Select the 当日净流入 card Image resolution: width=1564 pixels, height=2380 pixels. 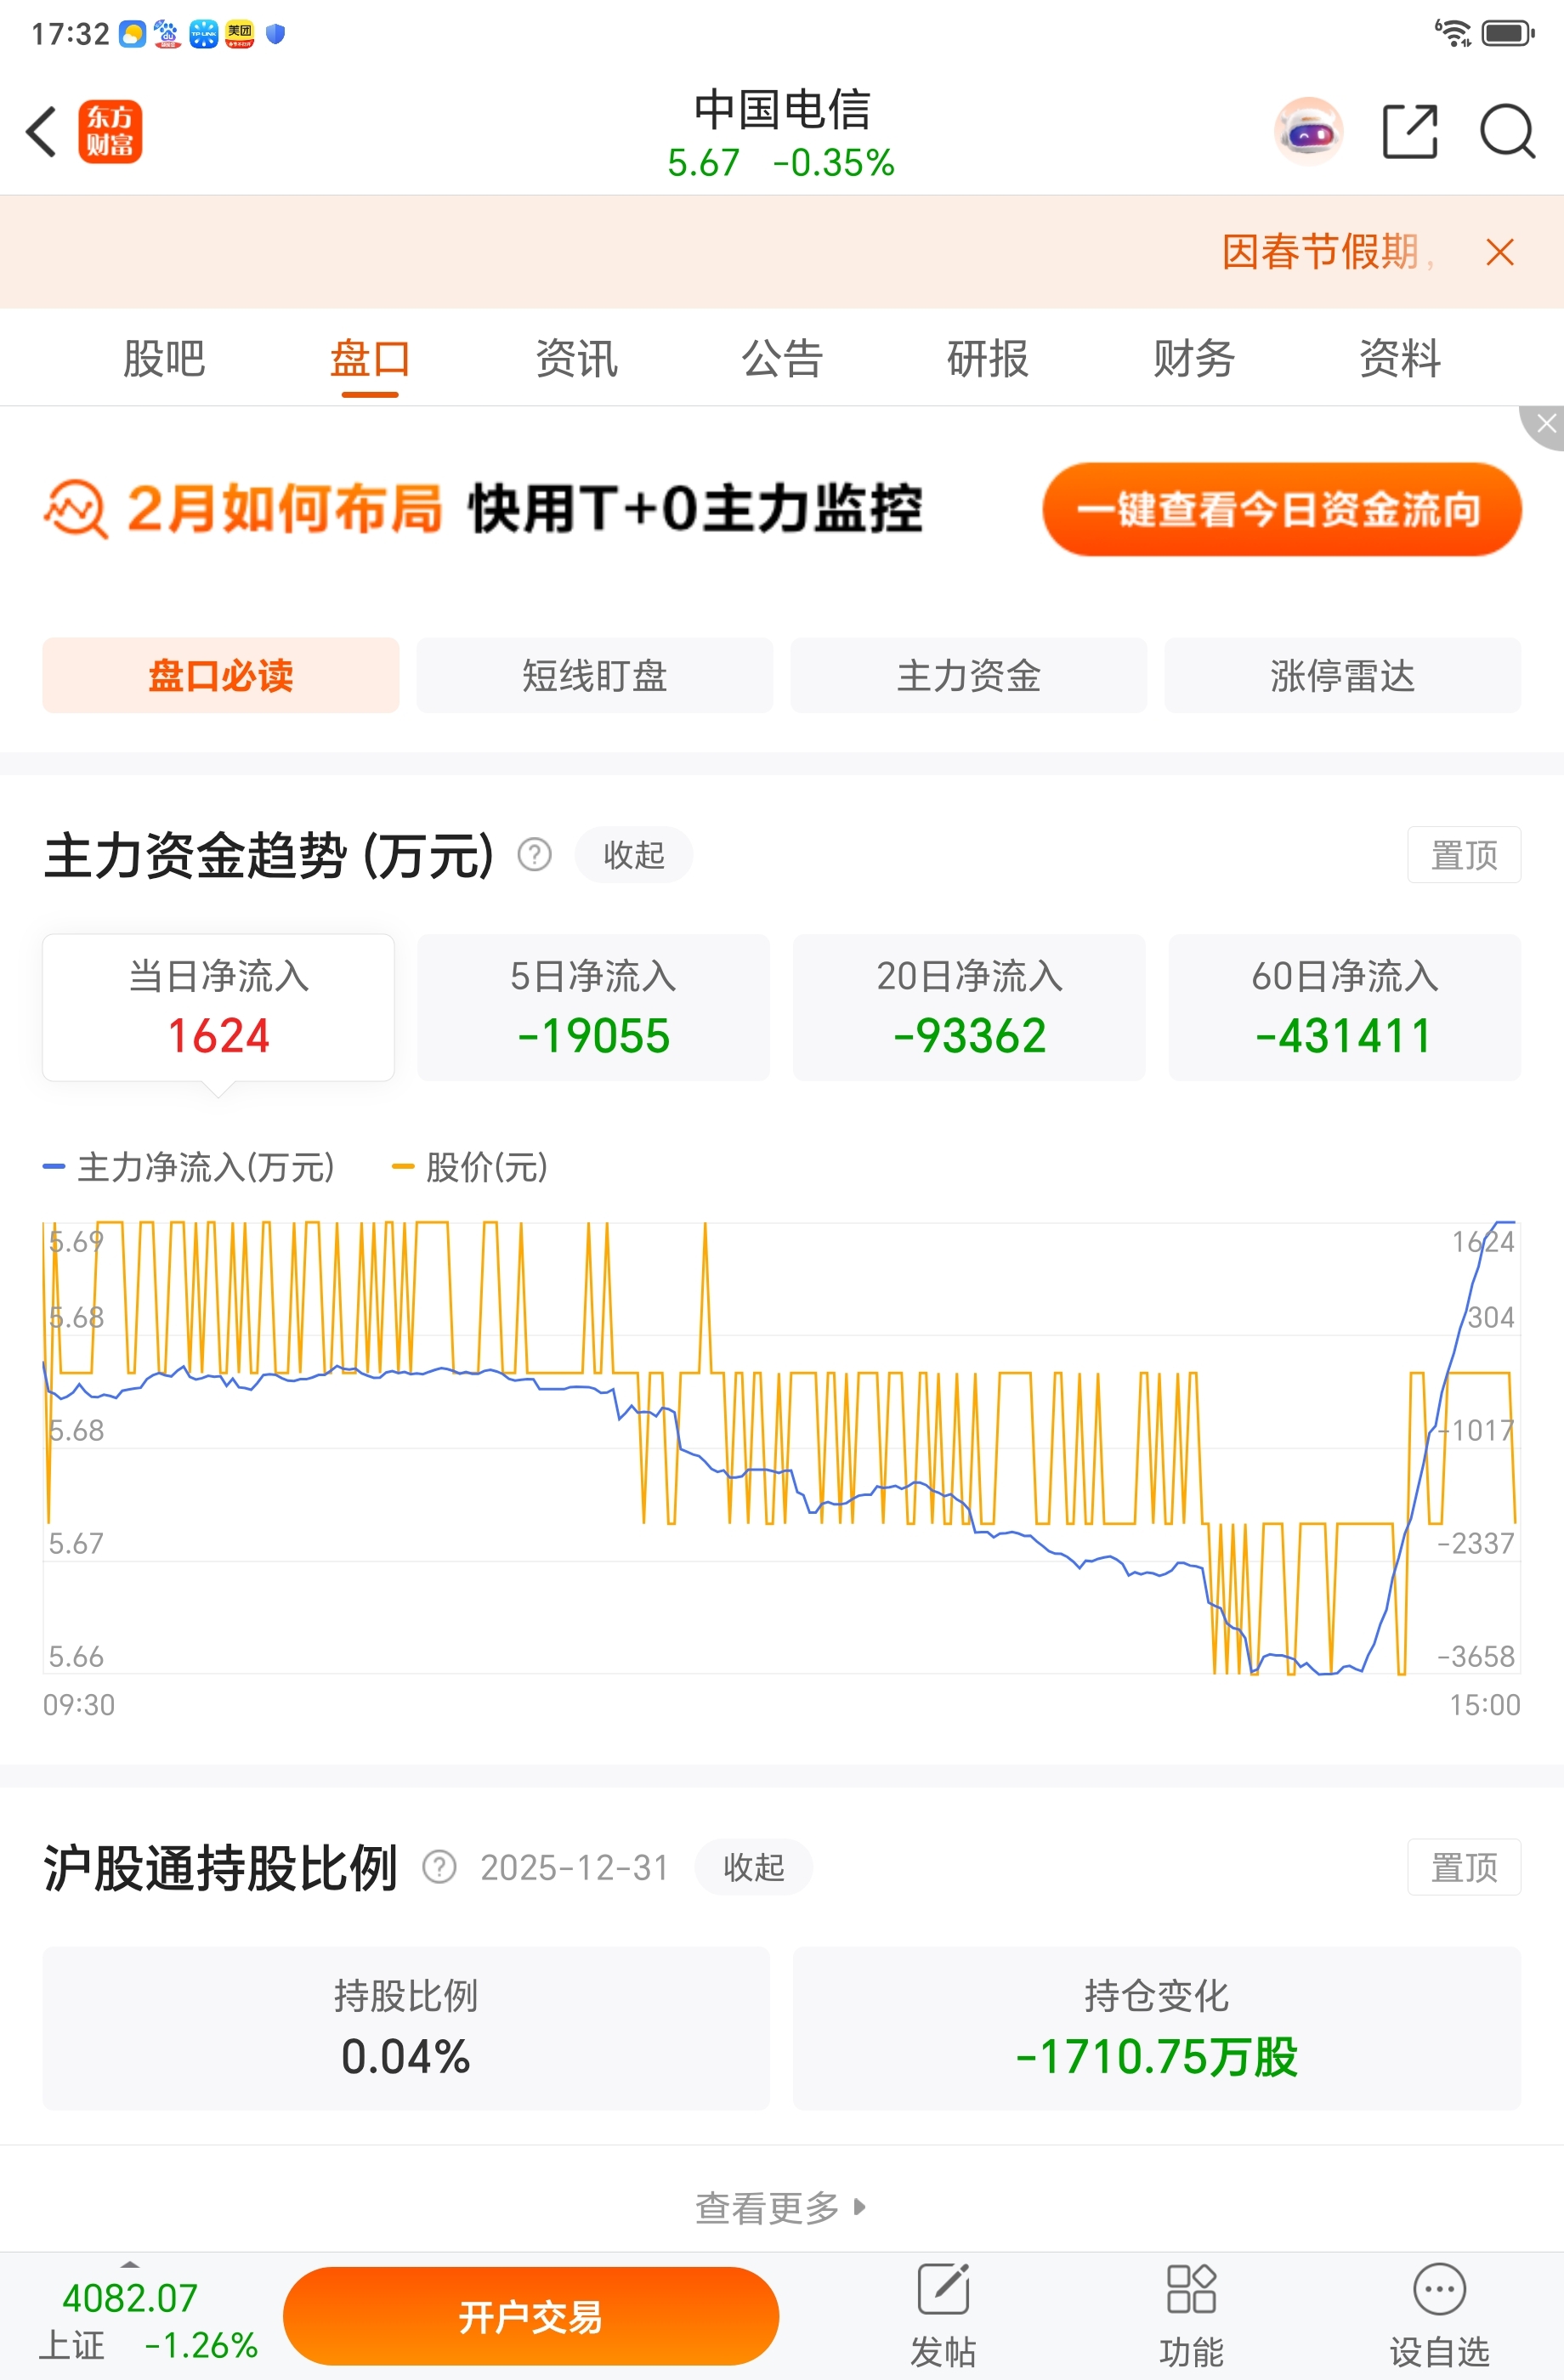219,1007
